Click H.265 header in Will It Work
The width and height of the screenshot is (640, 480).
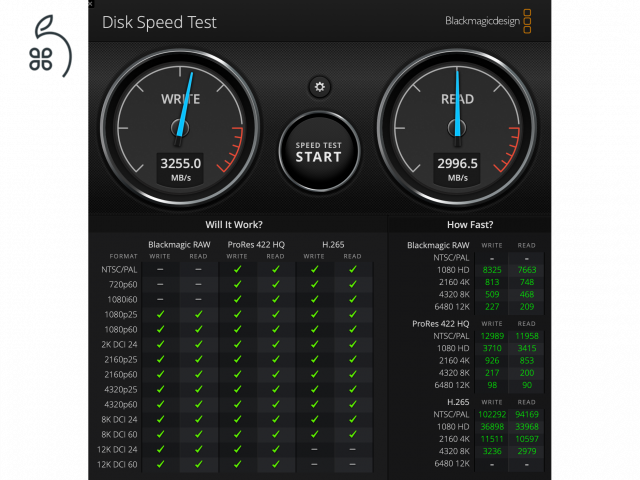click(x=333, y=244)
